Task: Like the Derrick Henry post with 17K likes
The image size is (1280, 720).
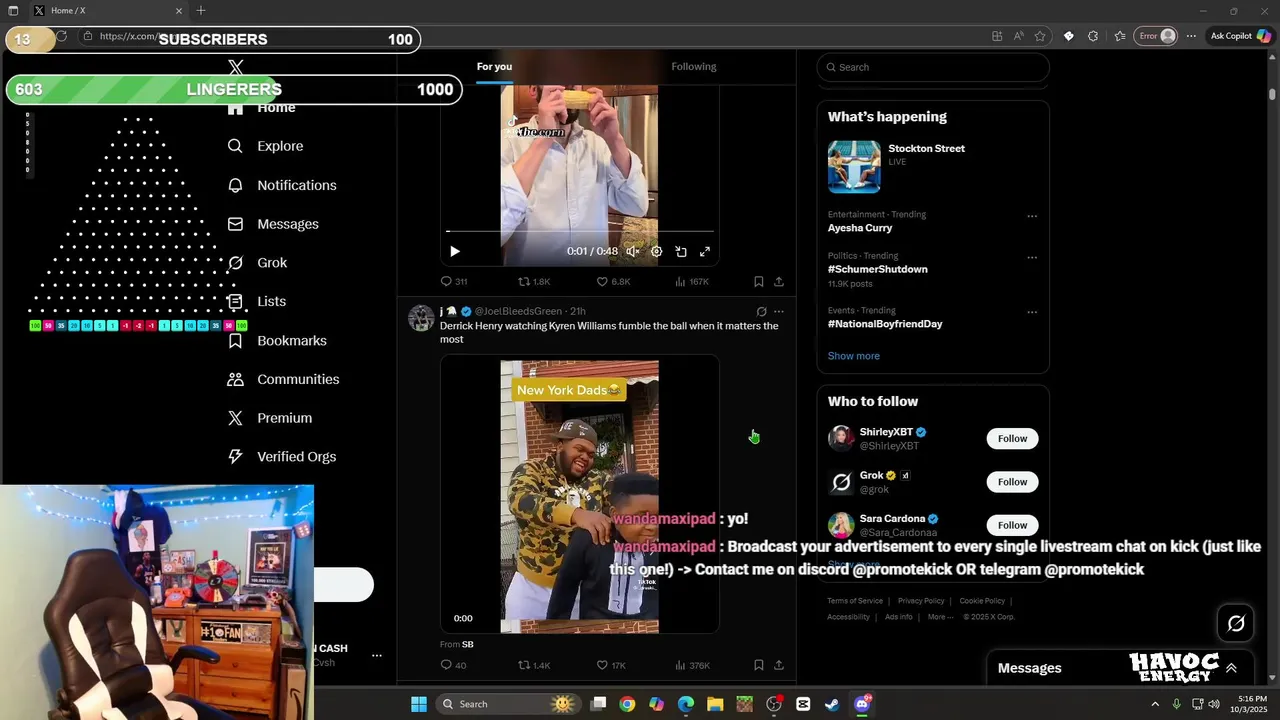Action: [x=611, y=665]
